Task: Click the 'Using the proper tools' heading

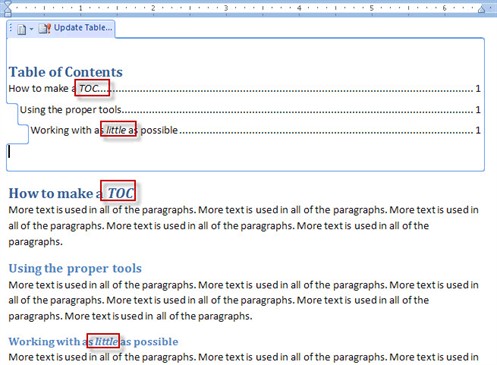Action: [x=75, y=268]
